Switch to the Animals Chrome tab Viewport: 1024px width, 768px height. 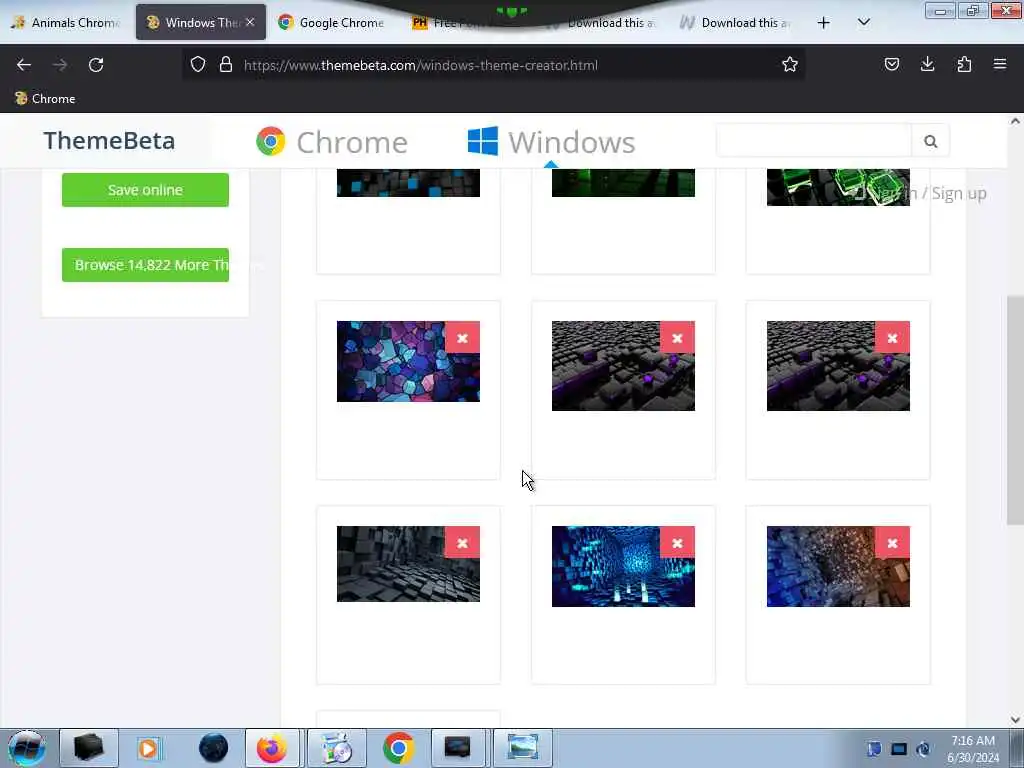point(67,22)
